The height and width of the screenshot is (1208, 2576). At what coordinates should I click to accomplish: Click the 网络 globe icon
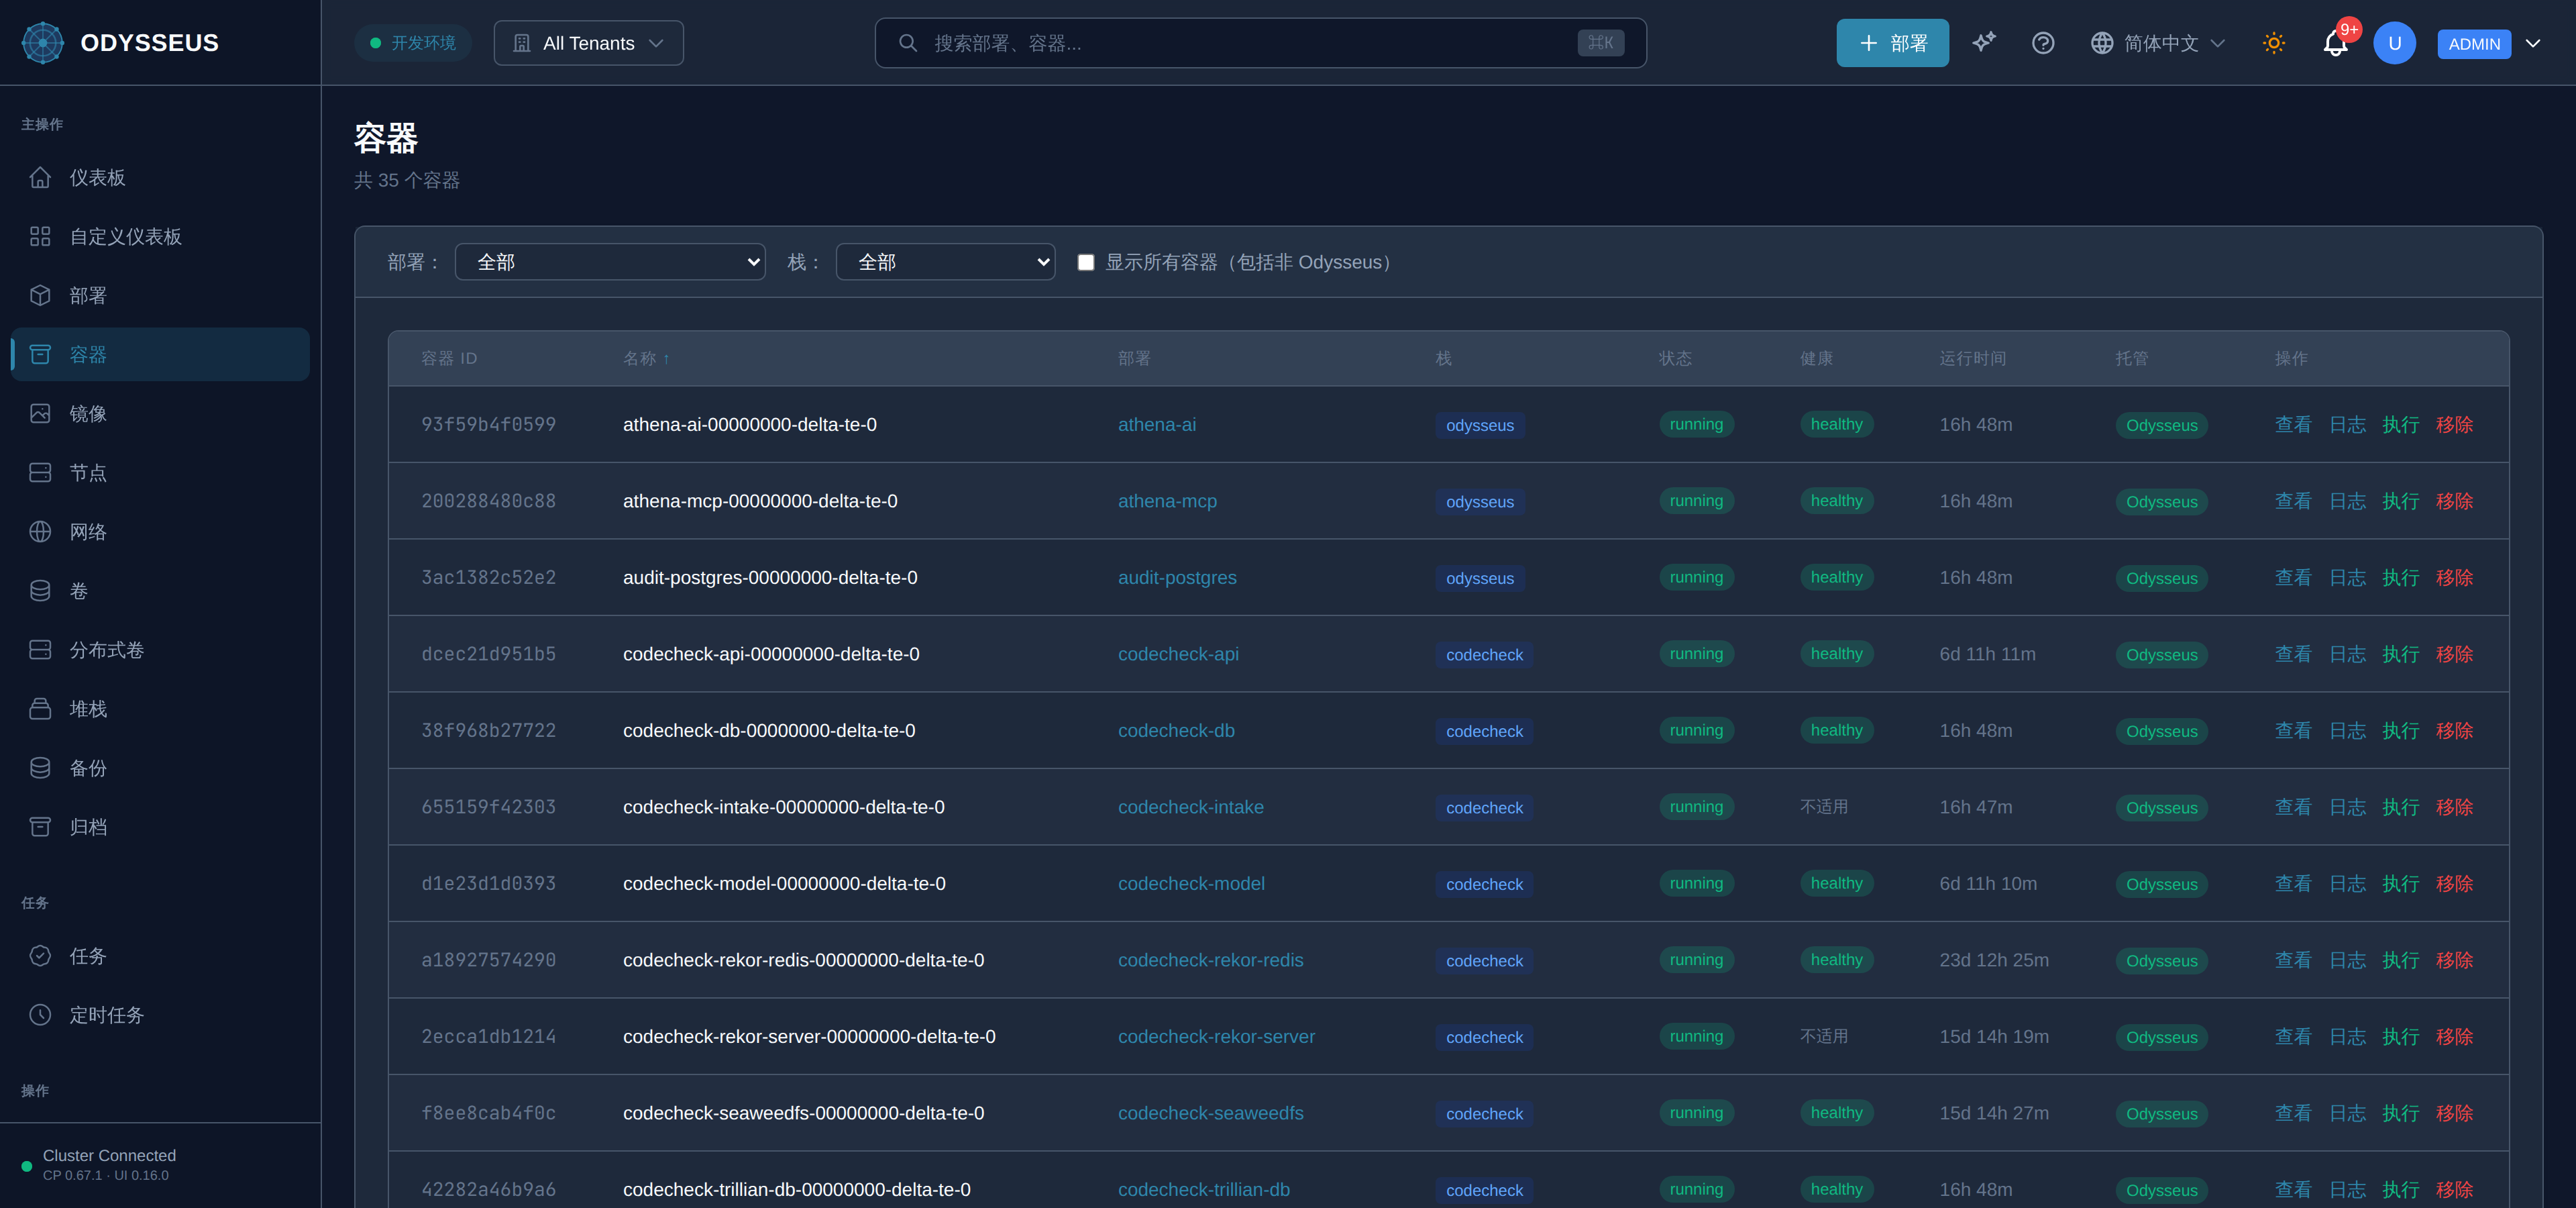pyautogui.click(x=40, y=531)
